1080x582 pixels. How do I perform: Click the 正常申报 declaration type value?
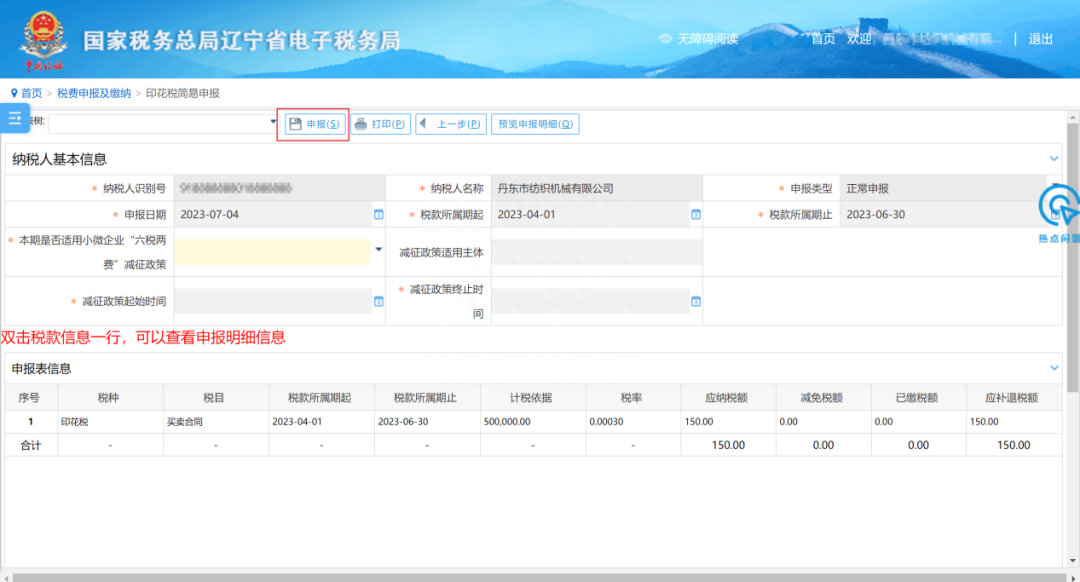click(867, 188)
